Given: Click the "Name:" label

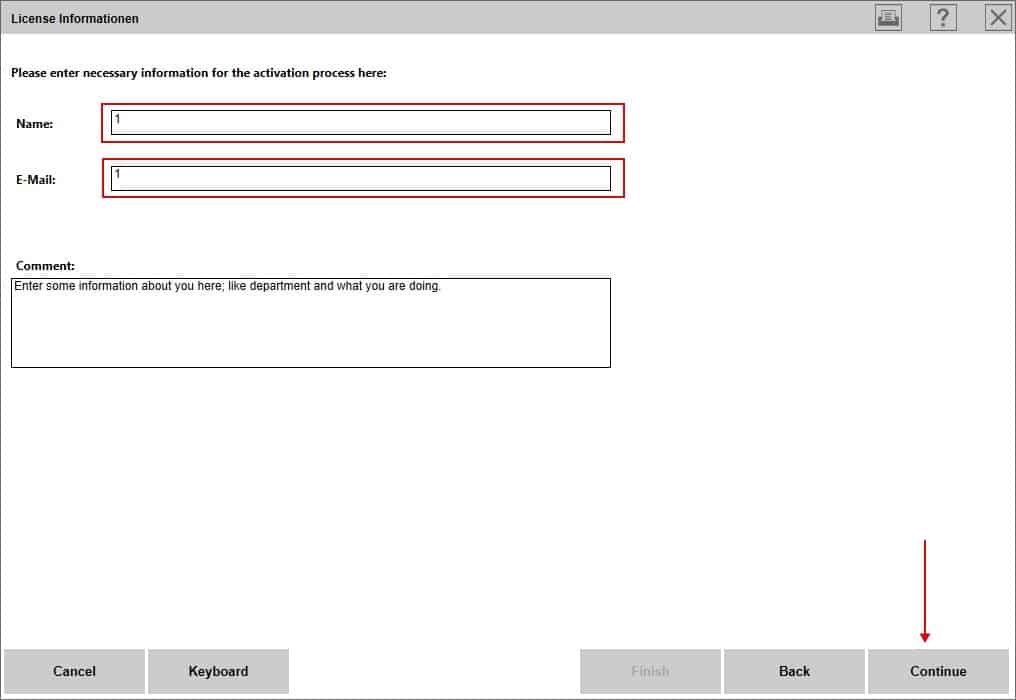Looking at the screenshot, I should pyautogui.click(x=35, y=124).
